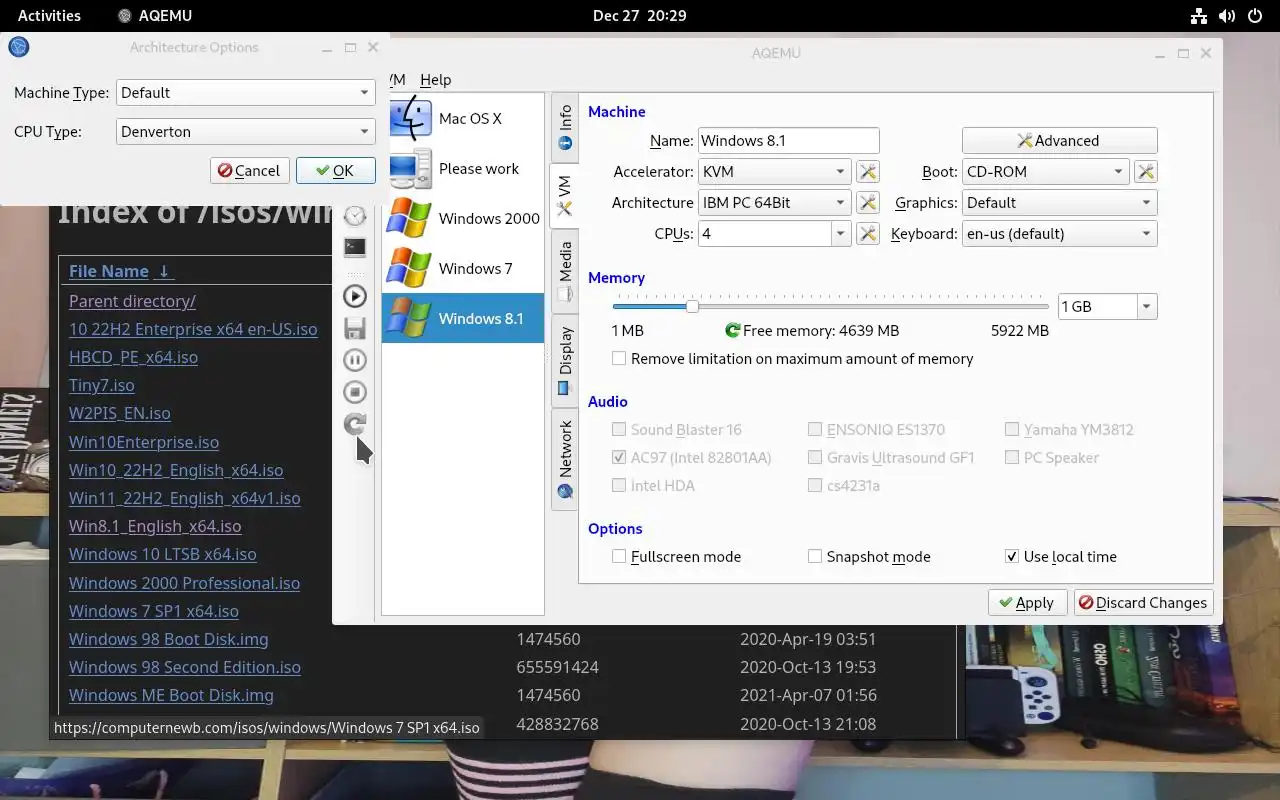Viewport: 1280px width, 800px height.
Task: Open the network status icon in top bar
Action: click(x=1199, y=15)
